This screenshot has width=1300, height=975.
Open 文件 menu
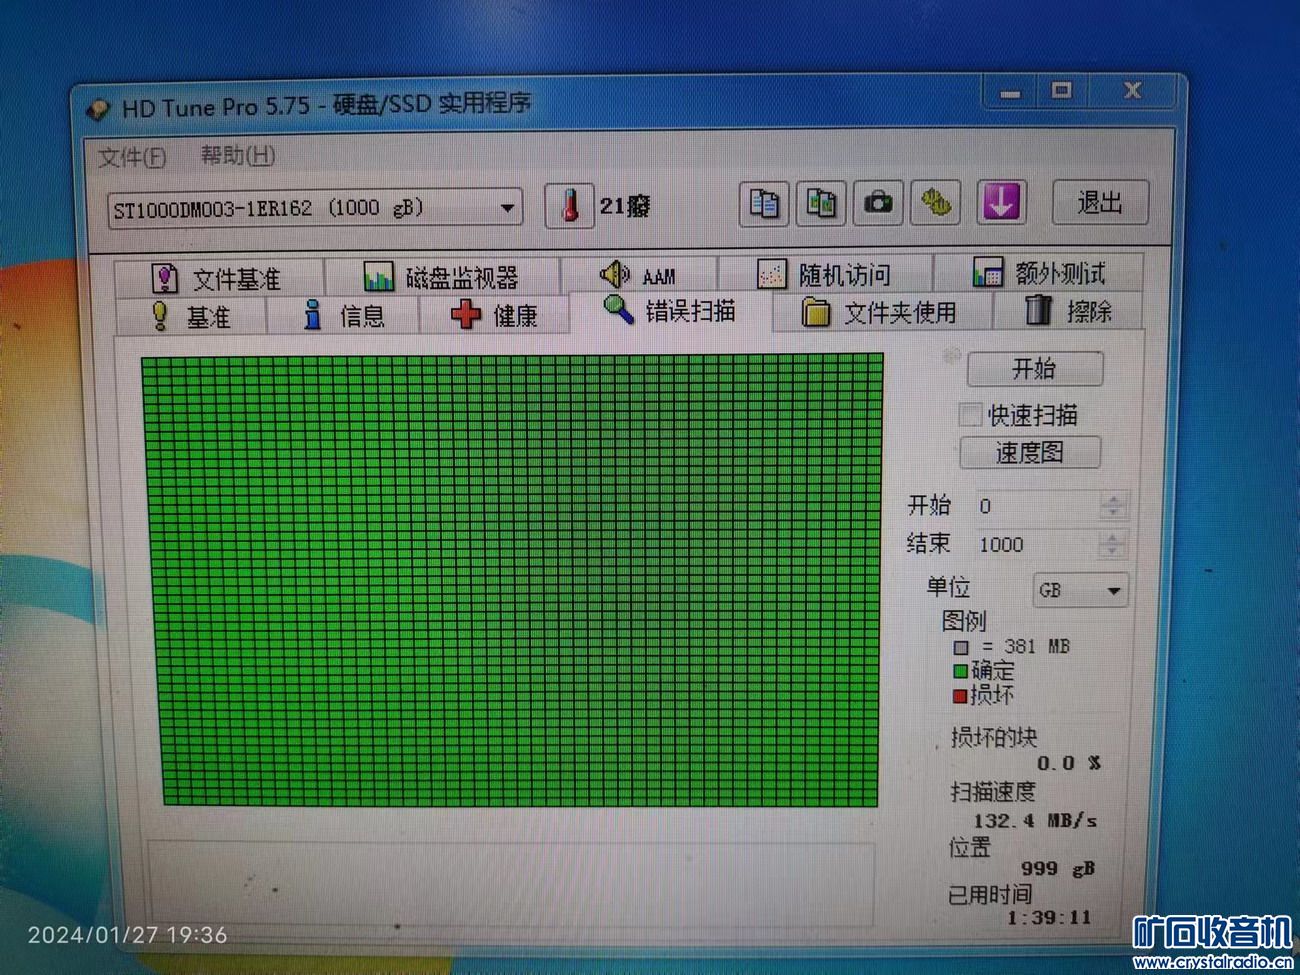132,158
